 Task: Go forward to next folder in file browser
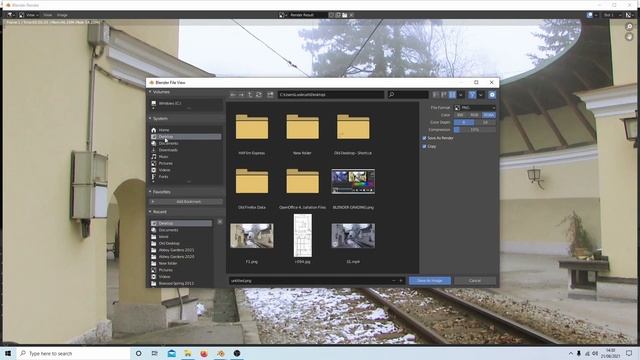click(241, 95)
